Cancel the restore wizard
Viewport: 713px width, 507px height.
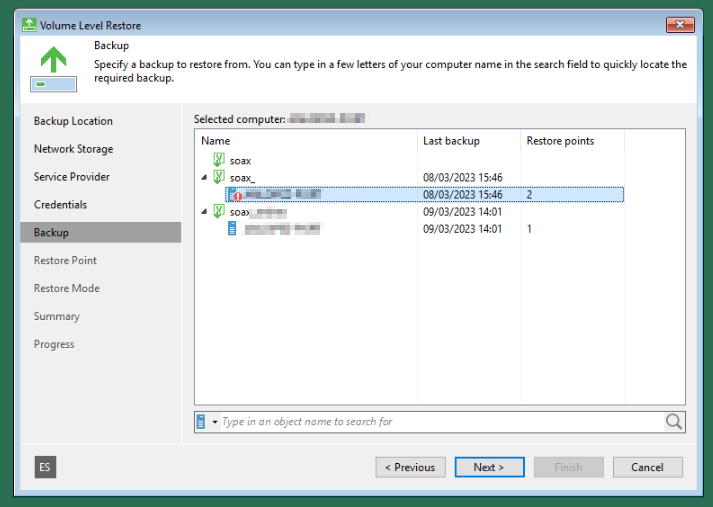tap(647, 467)
